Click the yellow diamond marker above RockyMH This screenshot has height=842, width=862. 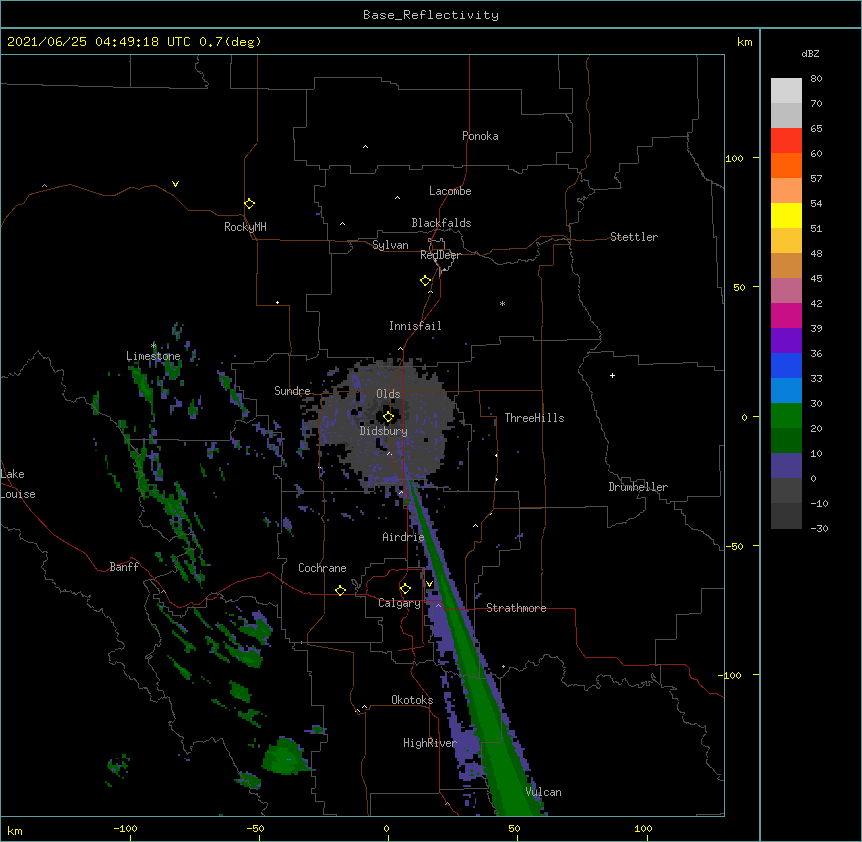click(x=249, y=204)
